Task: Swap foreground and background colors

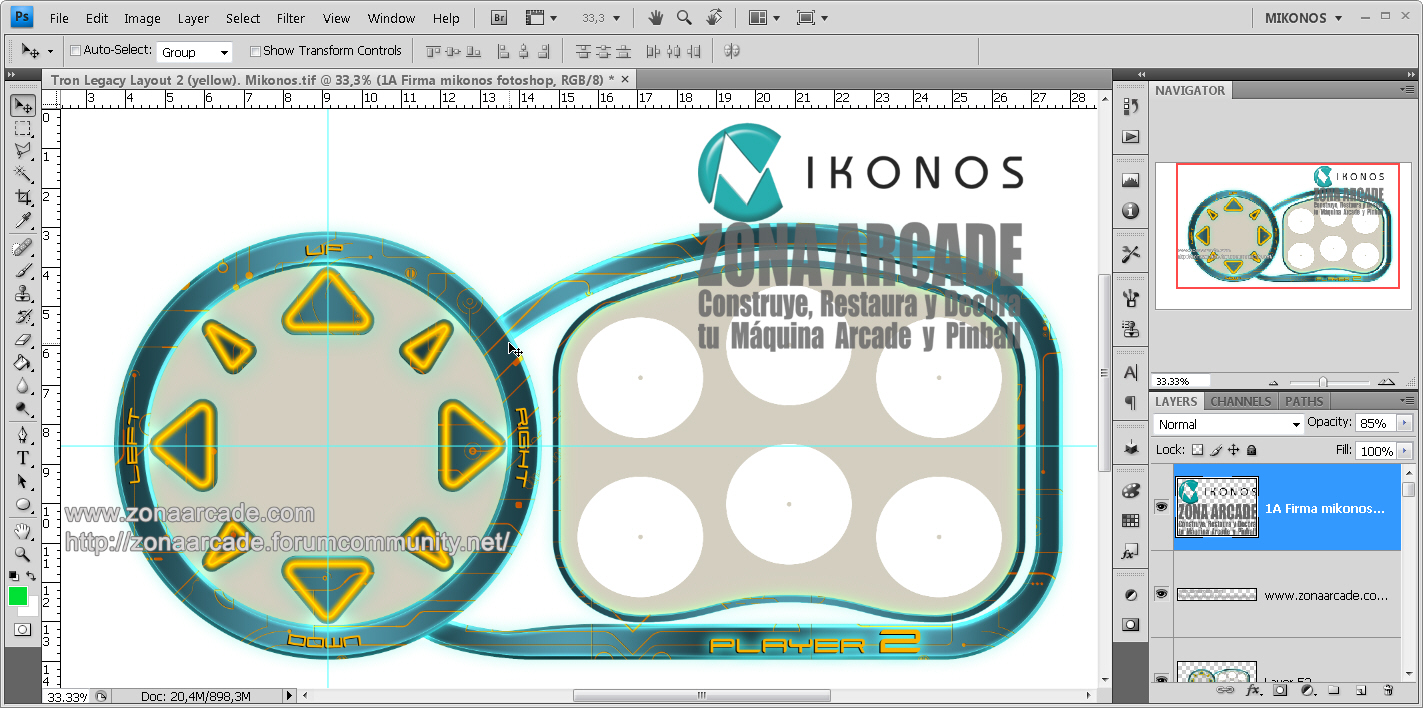Action: pos(31,576)
